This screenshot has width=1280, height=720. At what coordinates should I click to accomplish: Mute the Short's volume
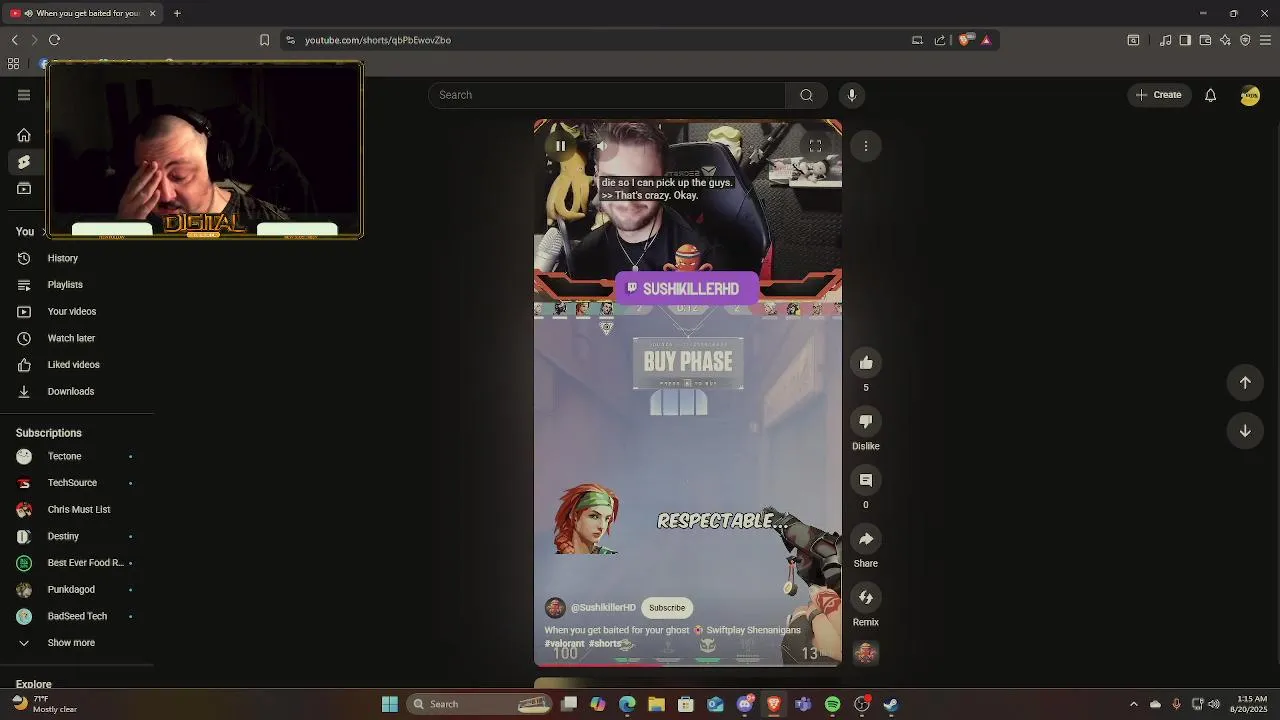602,146
